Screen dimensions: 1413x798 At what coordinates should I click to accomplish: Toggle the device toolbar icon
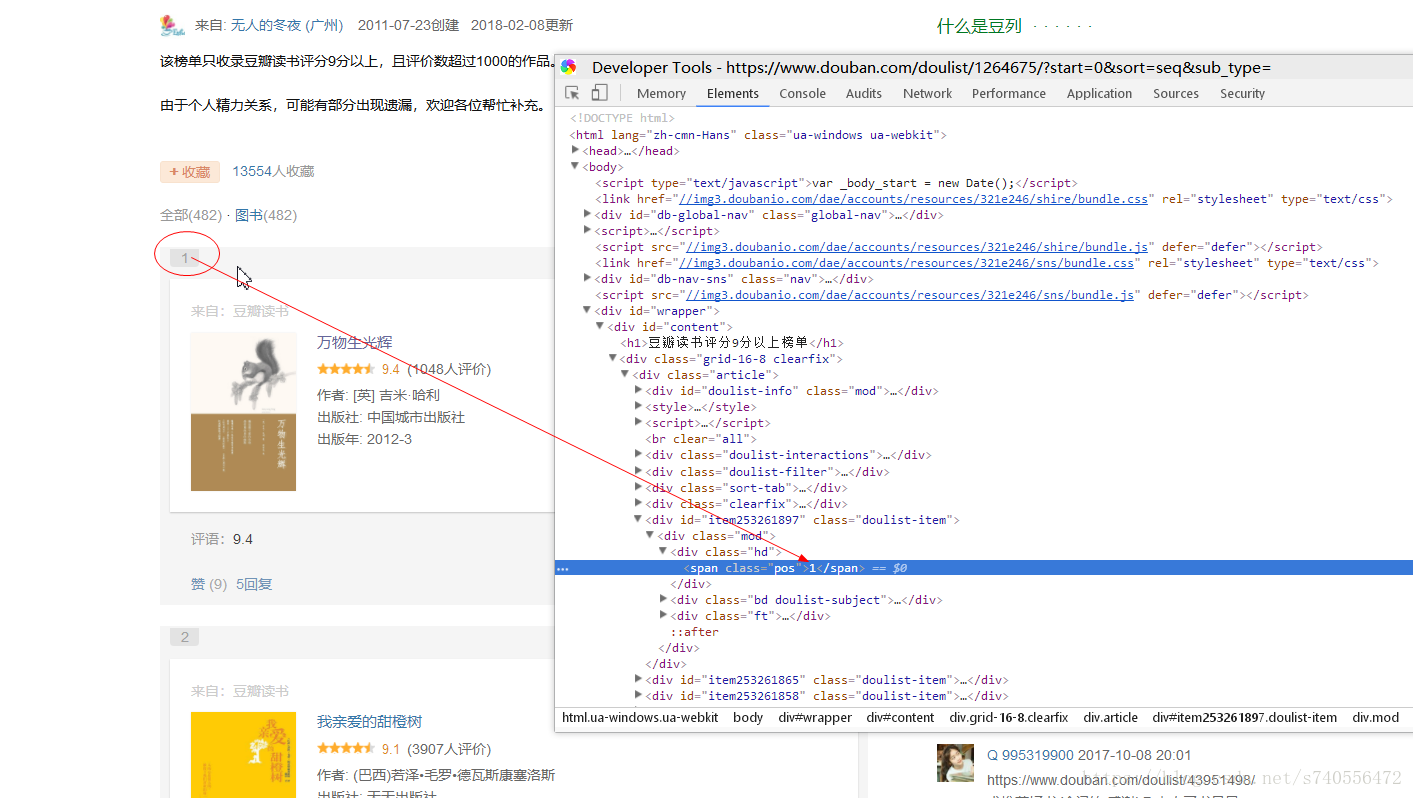pos(599,93)
